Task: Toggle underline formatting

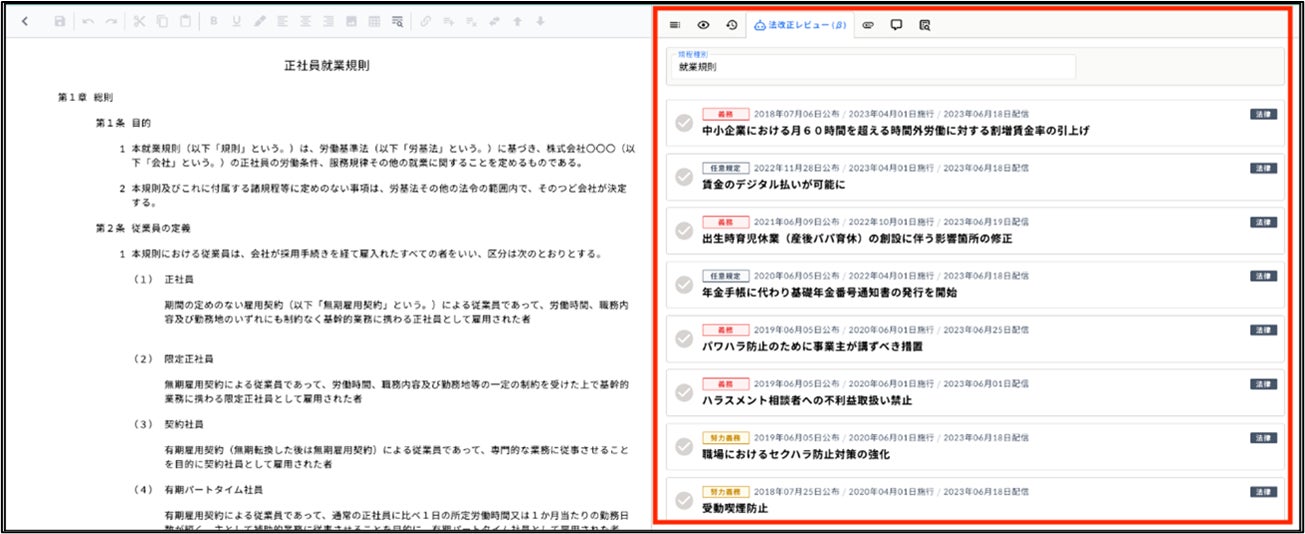Action: tap(237, 21)
